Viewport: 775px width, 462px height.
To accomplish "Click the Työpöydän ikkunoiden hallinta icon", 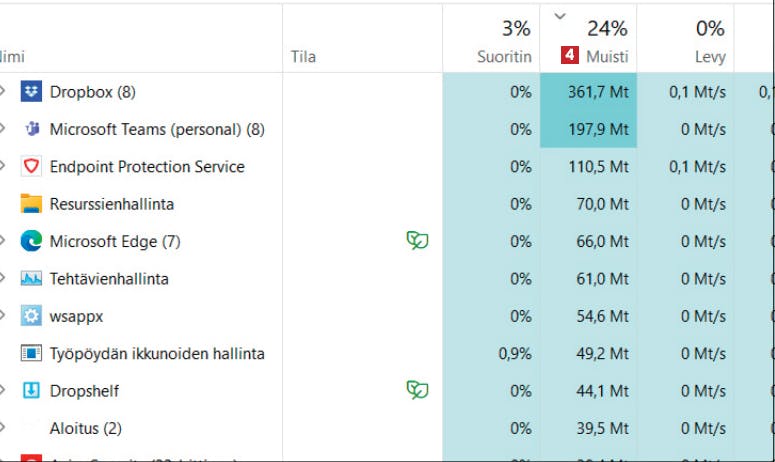I will (x=31, y=354).
